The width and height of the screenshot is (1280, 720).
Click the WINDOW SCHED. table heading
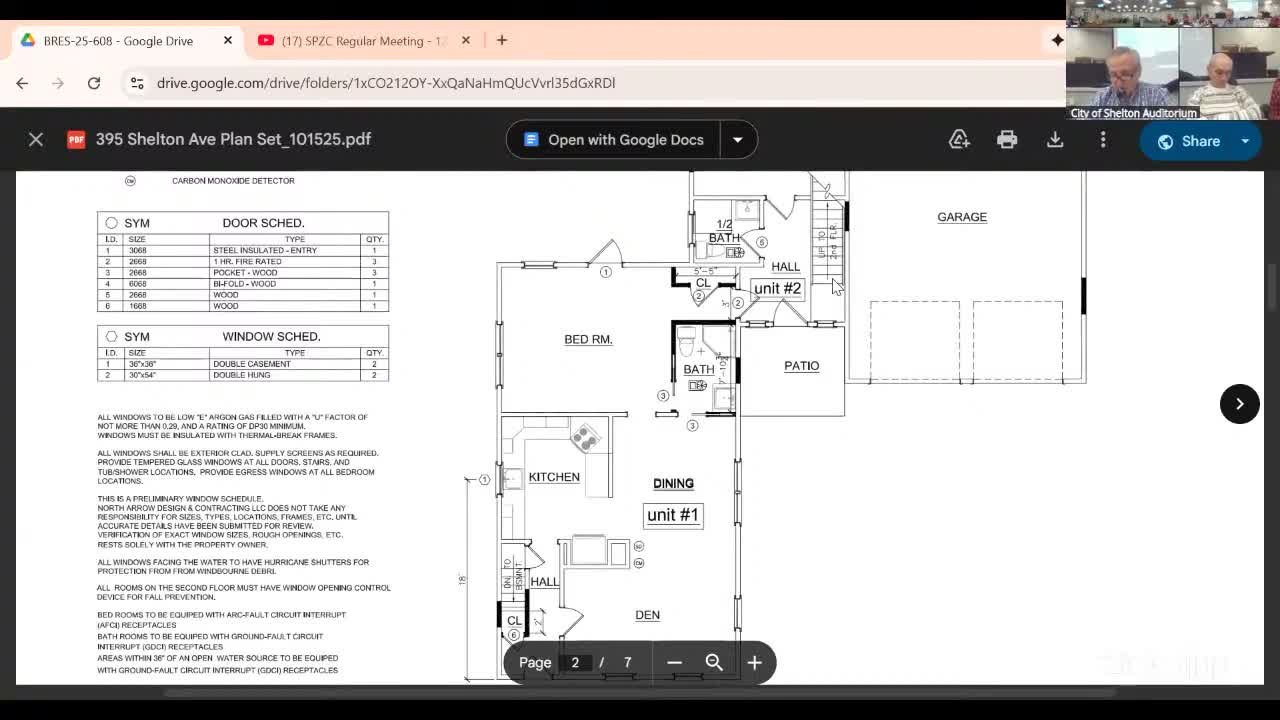(271, 337)
